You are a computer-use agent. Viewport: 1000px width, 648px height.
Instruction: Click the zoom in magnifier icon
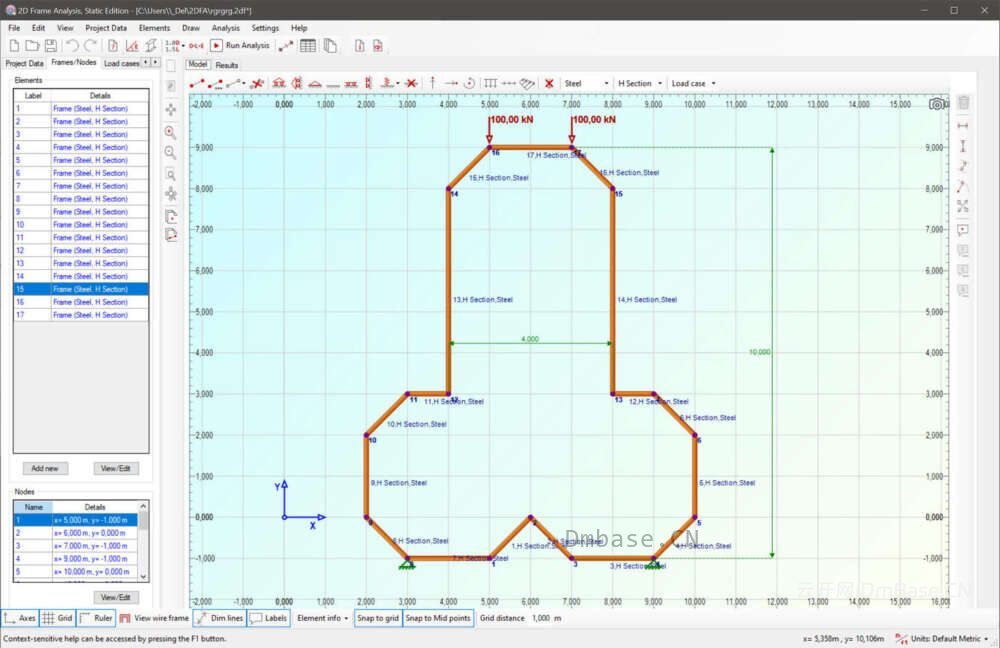[170, 132]
